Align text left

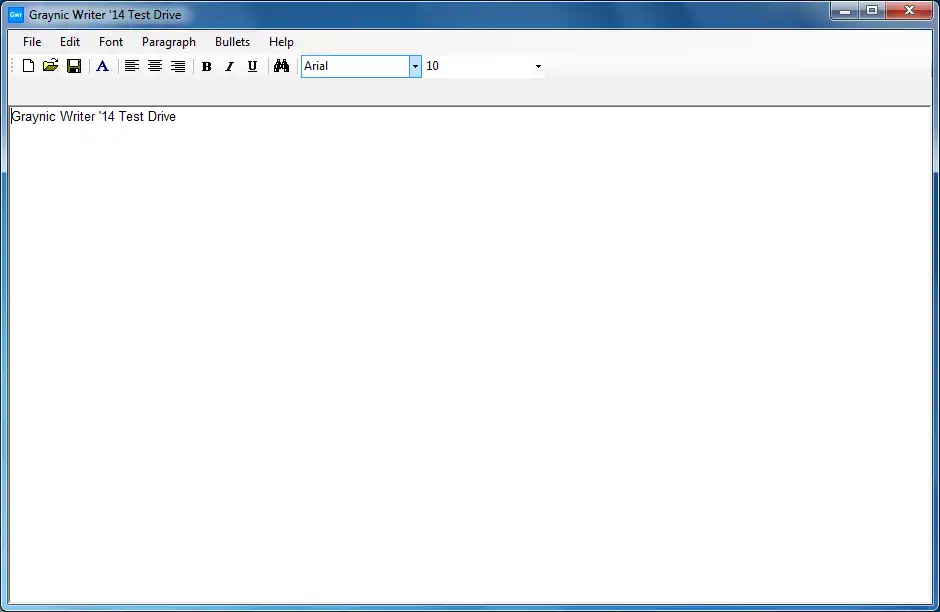(x=132, y=66)
